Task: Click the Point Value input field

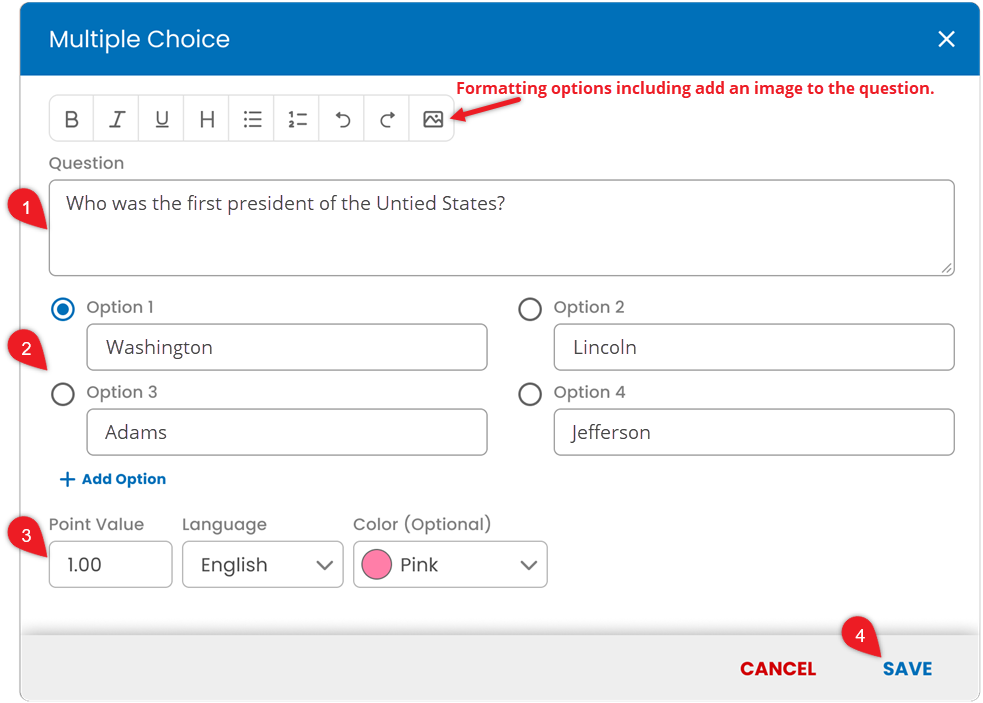Action: coord(110,564)
